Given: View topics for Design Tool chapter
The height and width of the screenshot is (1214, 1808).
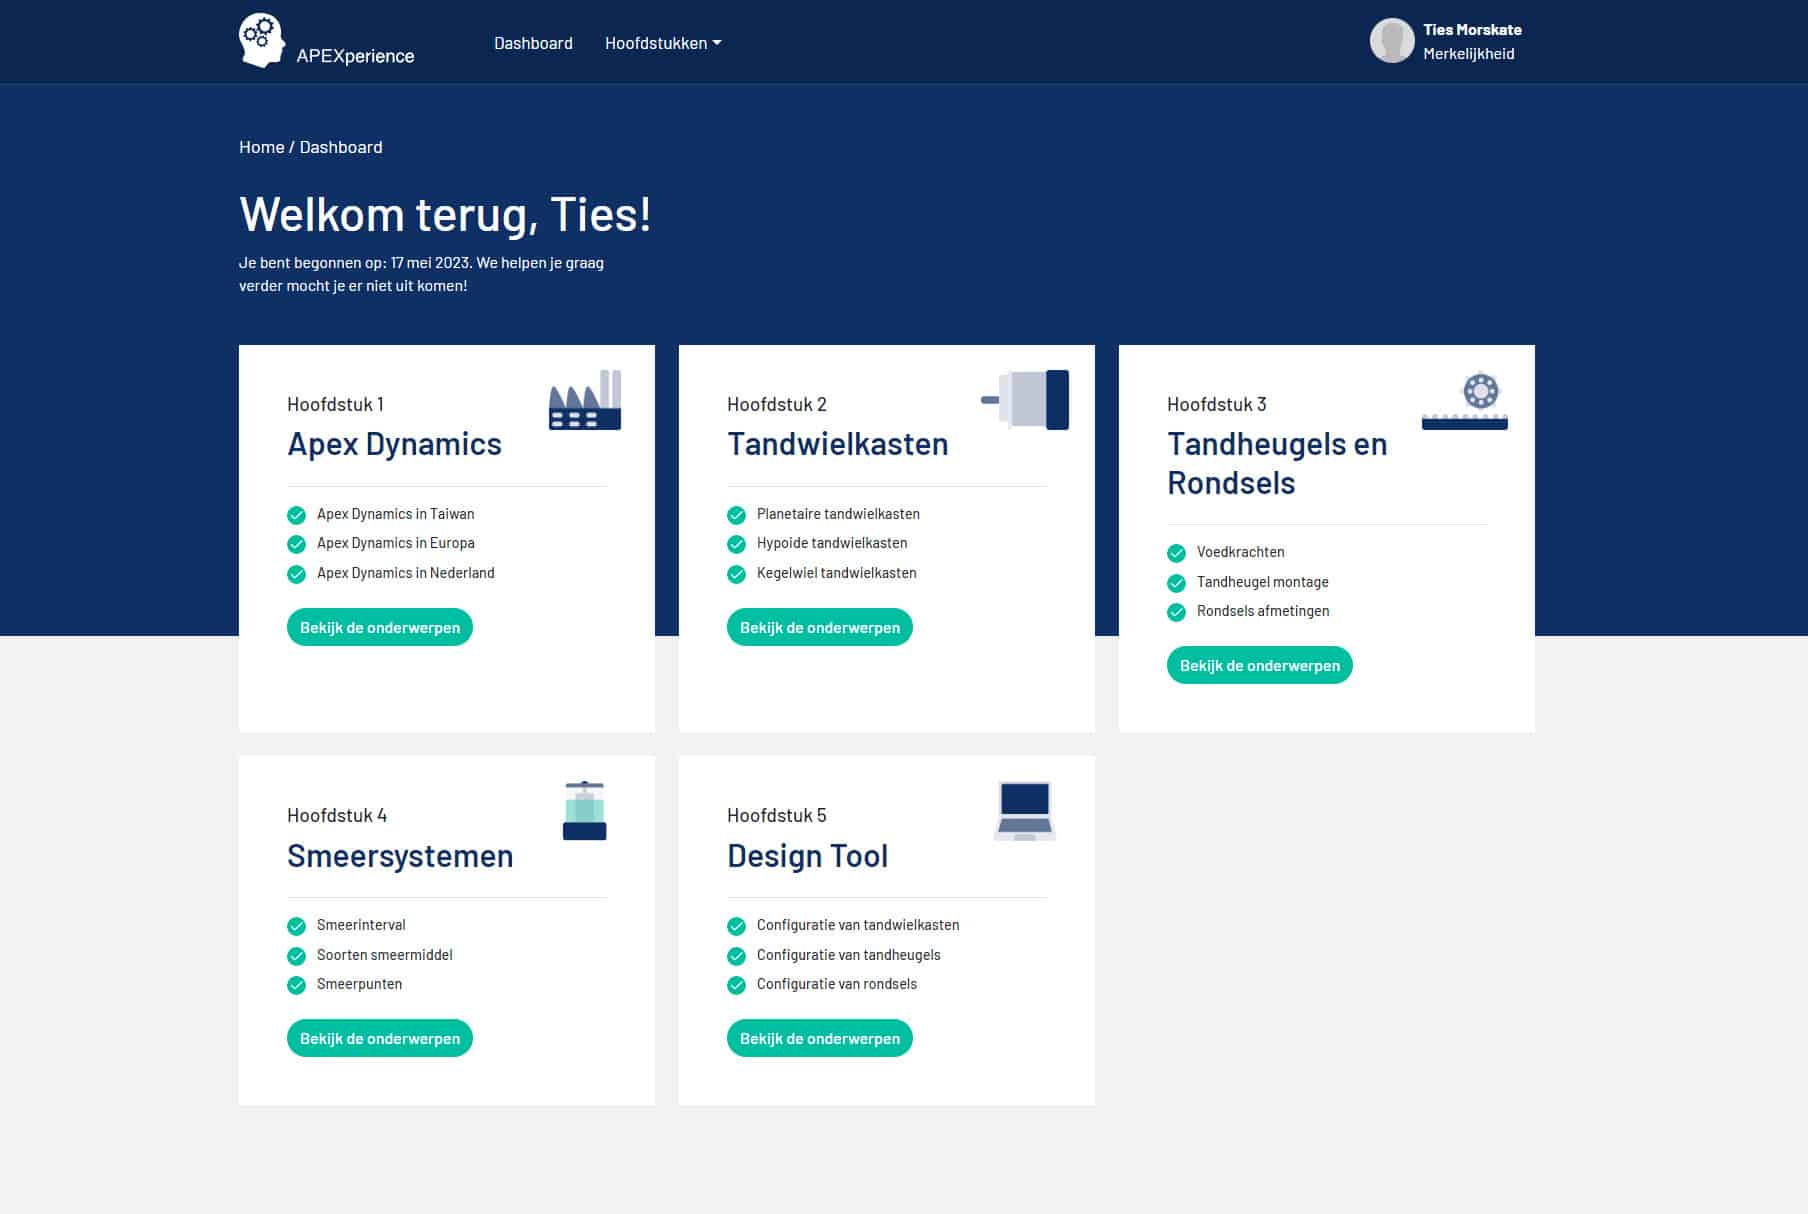Looking at the screenshot, I should [x=820, y=1038].
